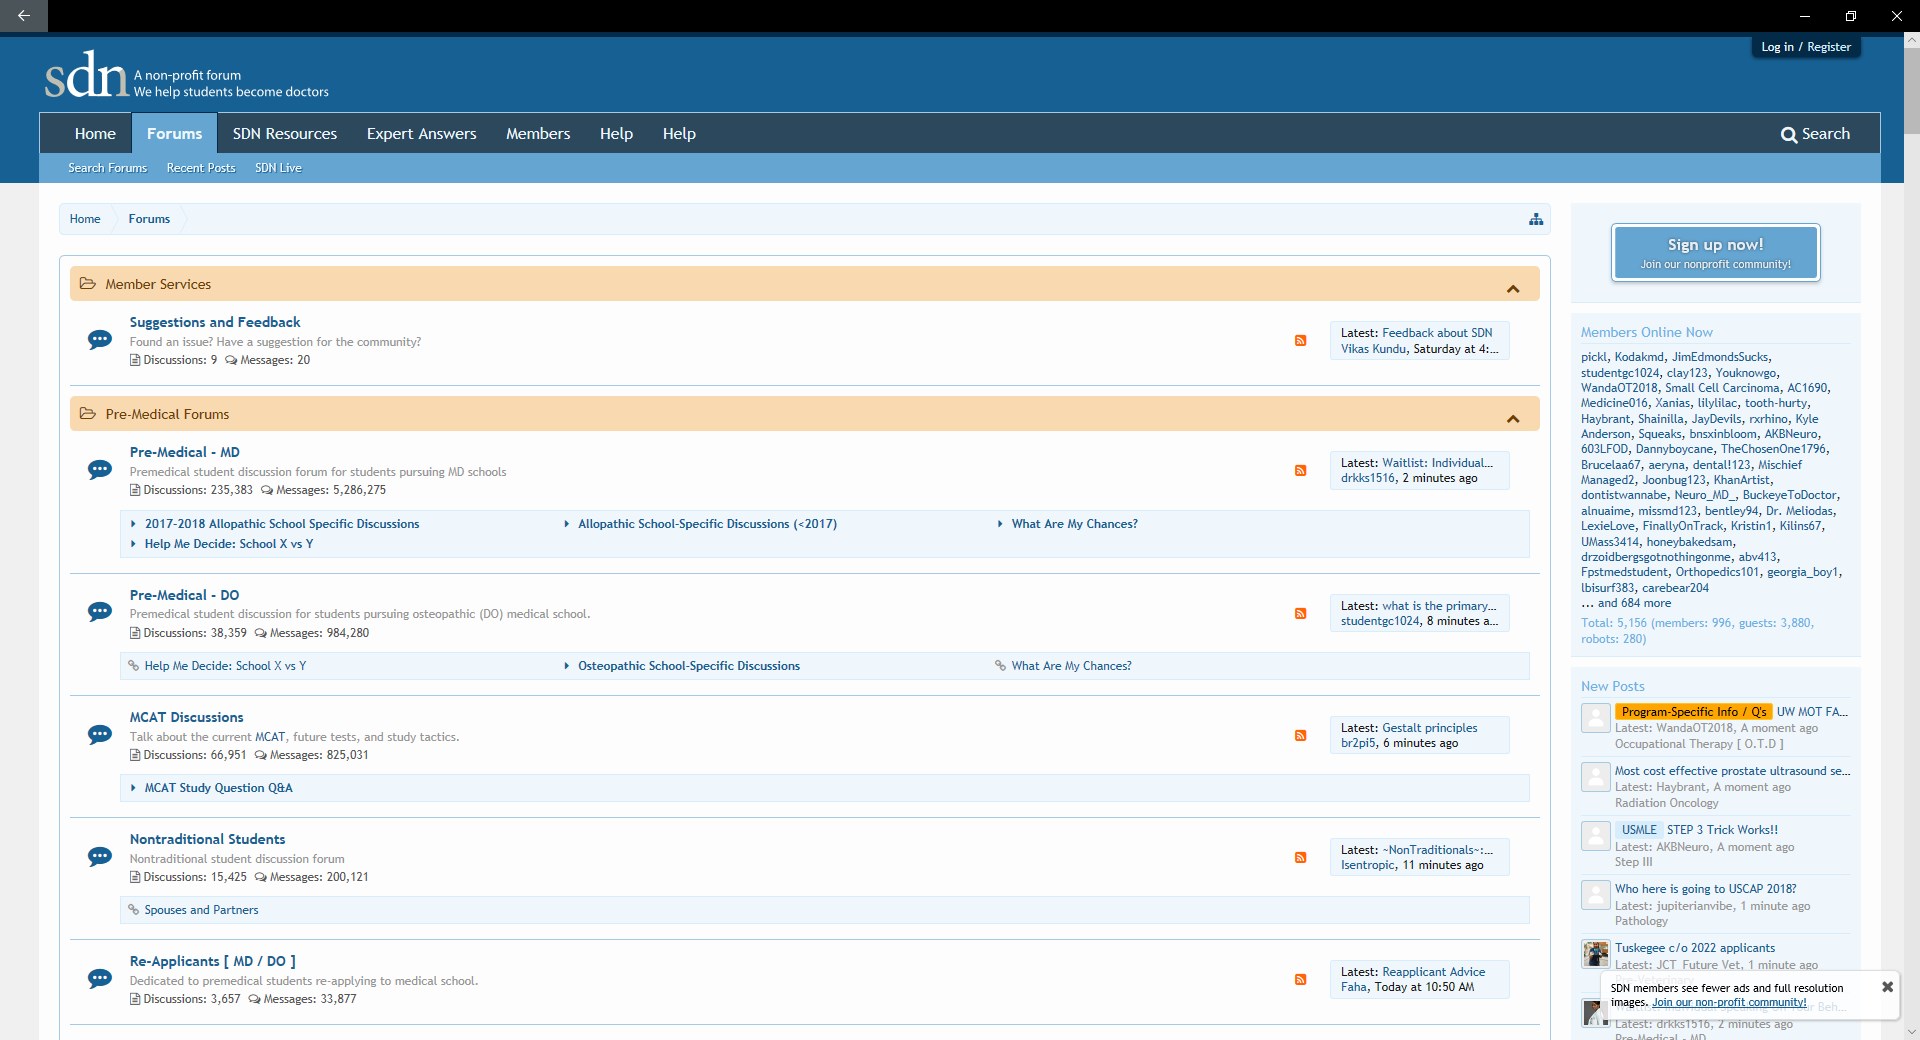The width and height of the screenshot is (1920, 1040).
Task: Click speech bubble icon for Re-Applicants
Action: (x=100, y=979)
